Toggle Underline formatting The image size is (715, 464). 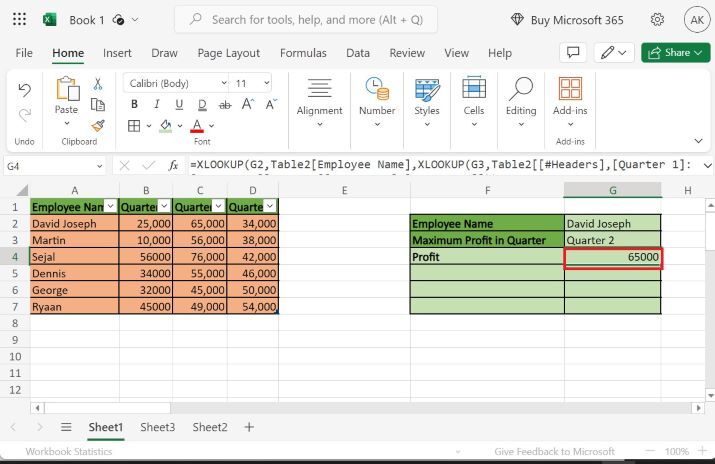click(x=179, y=105)
